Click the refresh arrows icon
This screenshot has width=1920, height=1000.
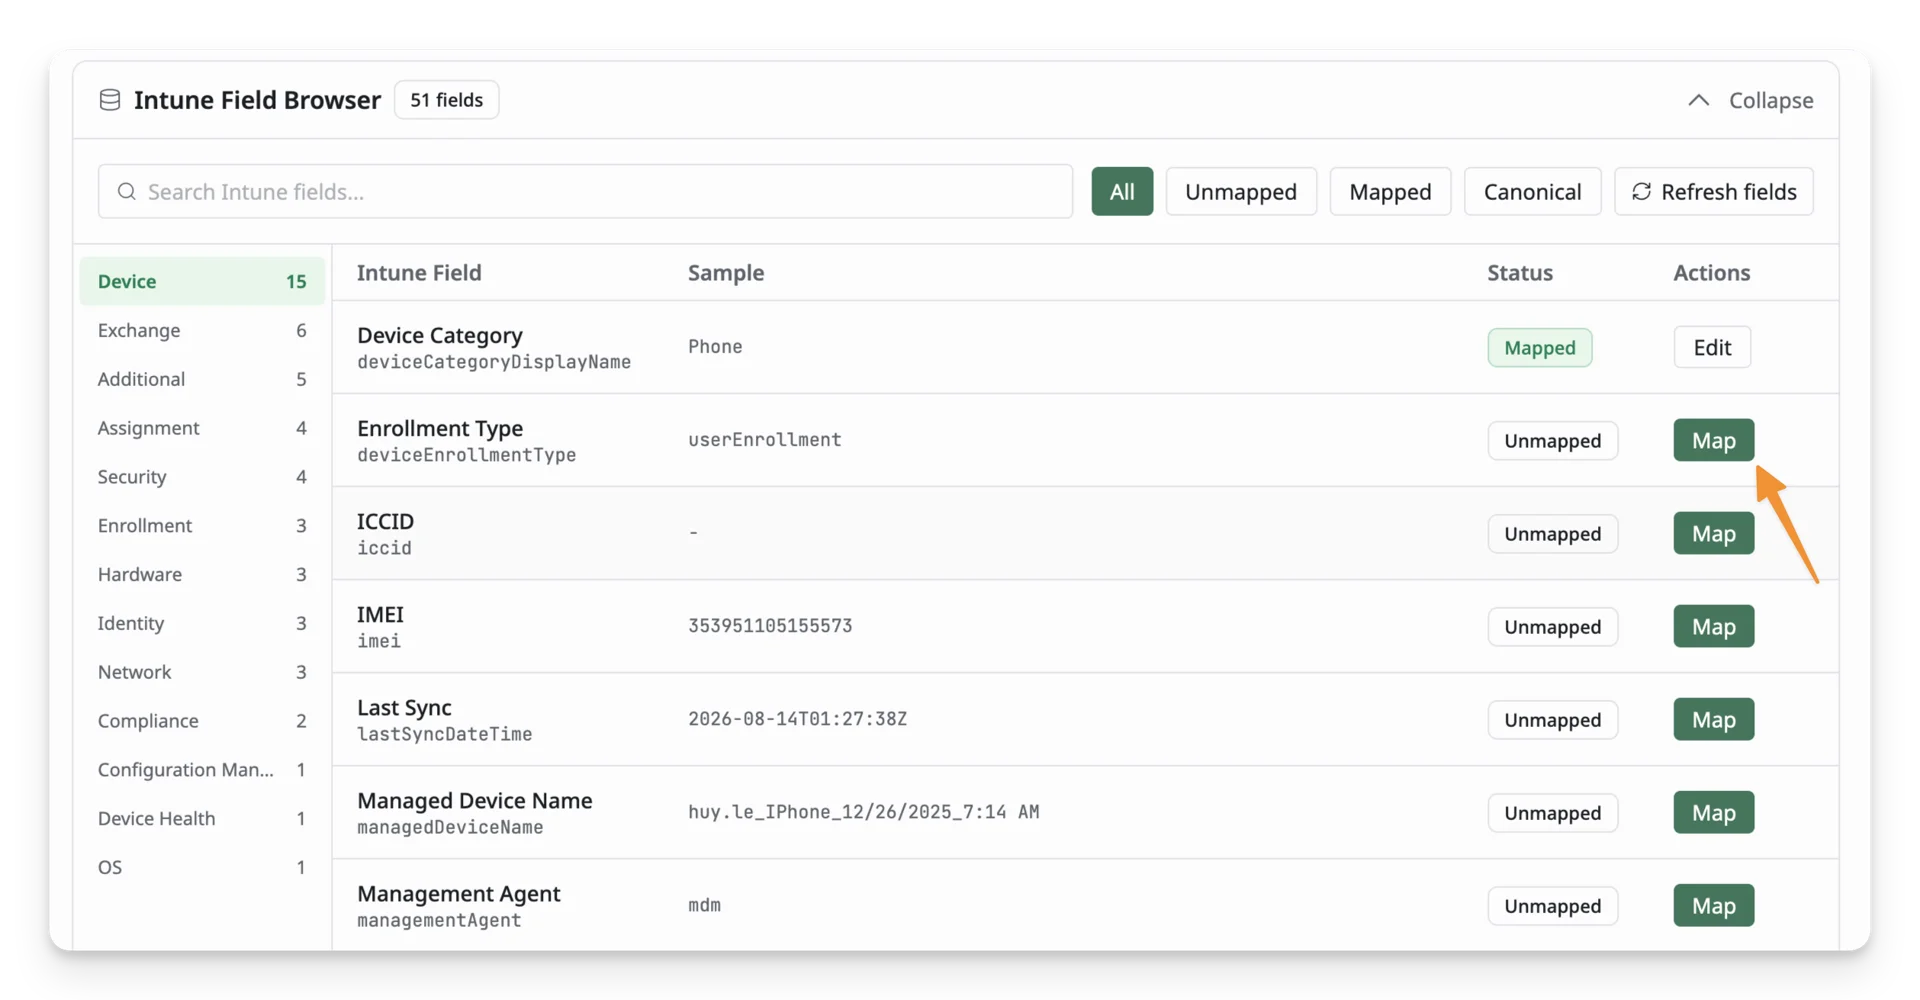pos(1641,191)
